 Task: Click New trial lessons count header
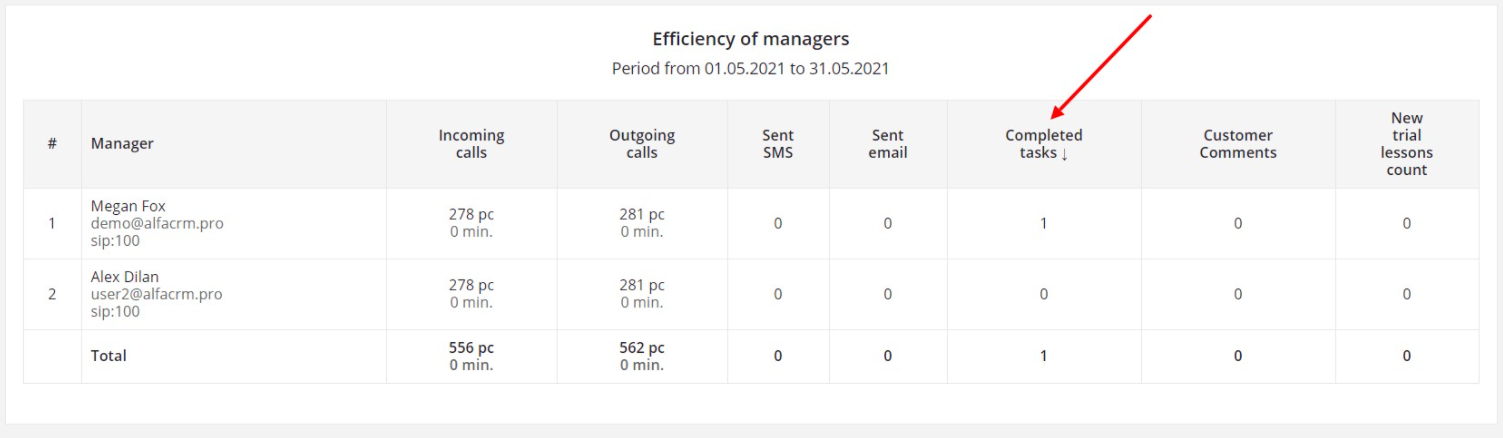[x=1407, y=144]
